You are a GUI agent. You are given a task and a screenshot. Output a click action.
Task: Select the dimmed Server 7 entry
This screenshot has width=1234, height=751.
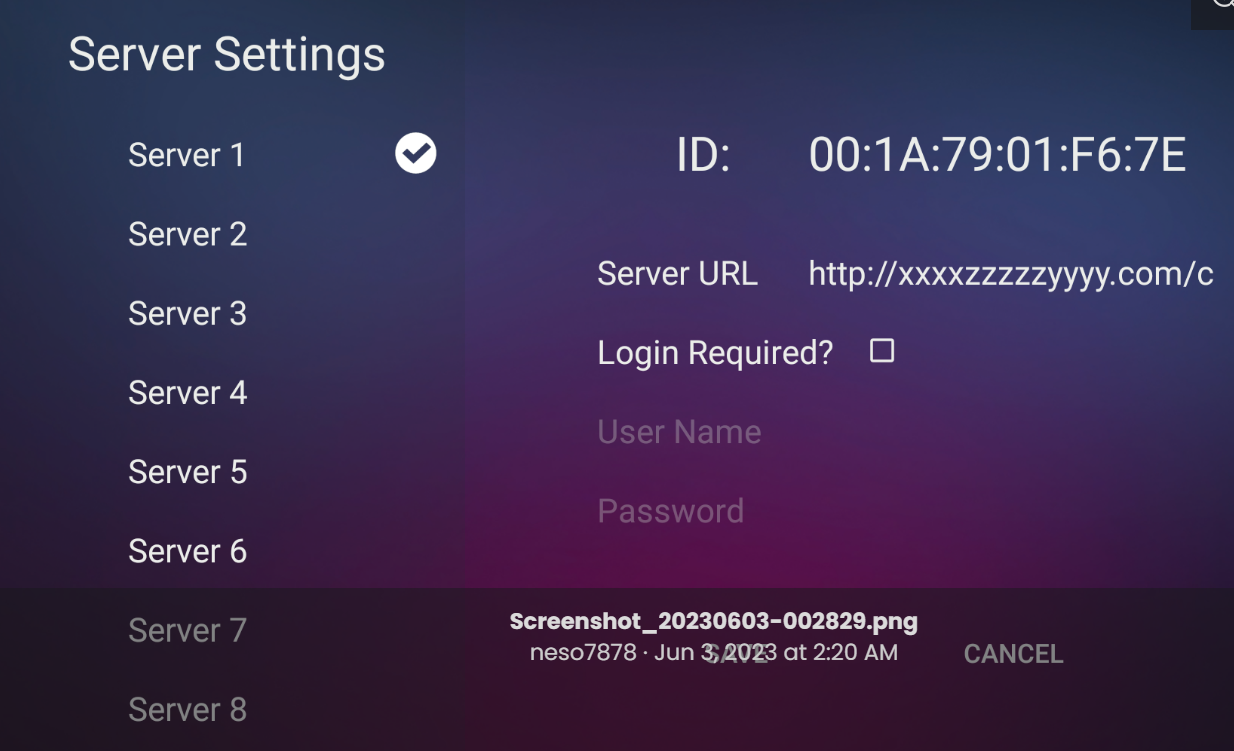[x=187, y=630]
